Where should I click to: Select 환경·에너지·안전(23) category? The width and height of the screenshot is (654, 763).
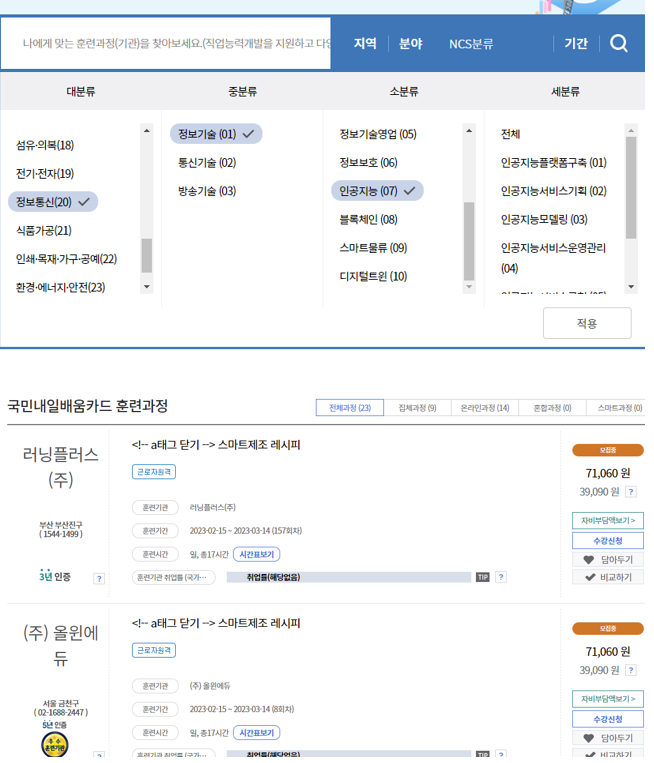click(60, 287)
